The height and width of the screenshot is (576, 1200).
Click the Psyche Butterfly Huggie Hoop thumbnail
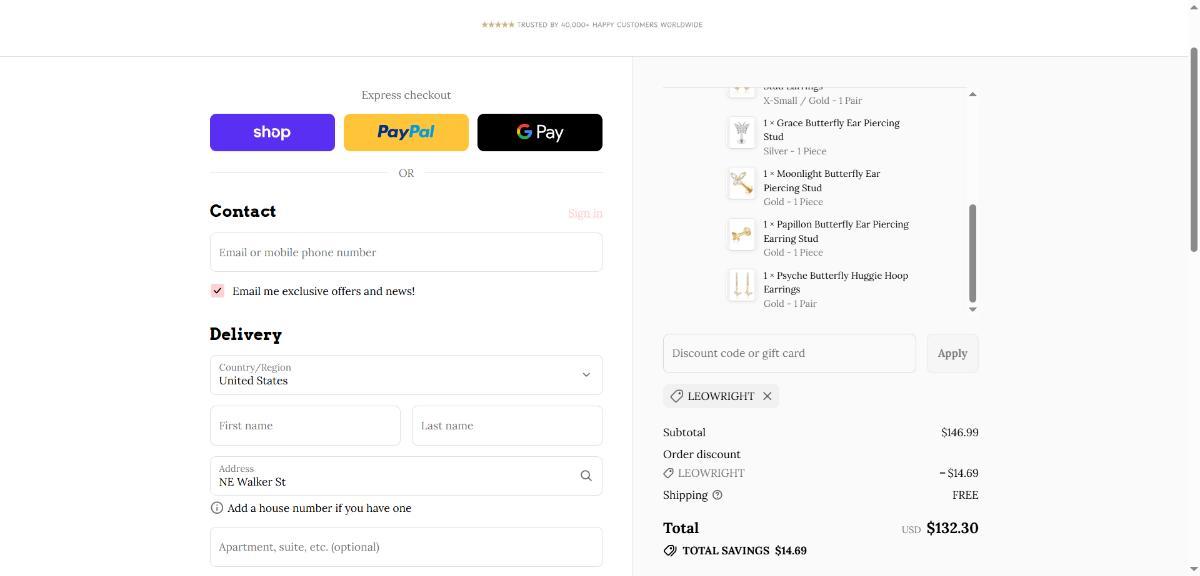point(741,285)
